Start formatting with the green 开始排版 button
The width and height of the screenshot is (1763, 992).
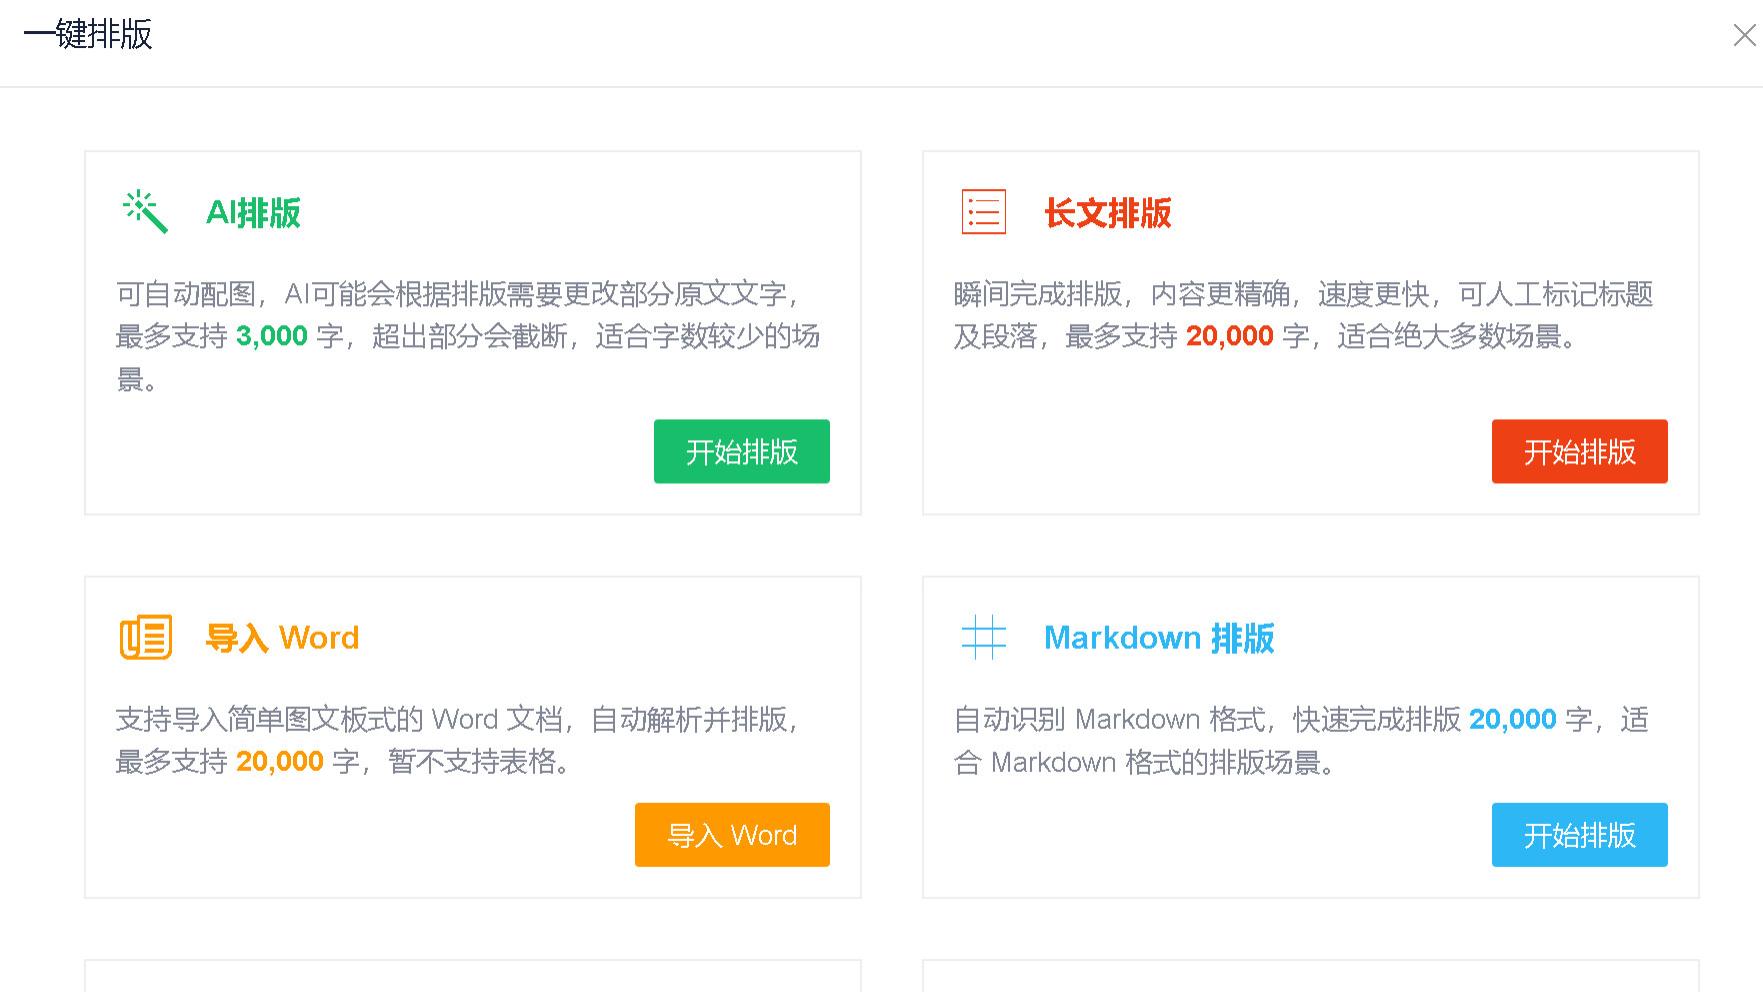[741, 452]
